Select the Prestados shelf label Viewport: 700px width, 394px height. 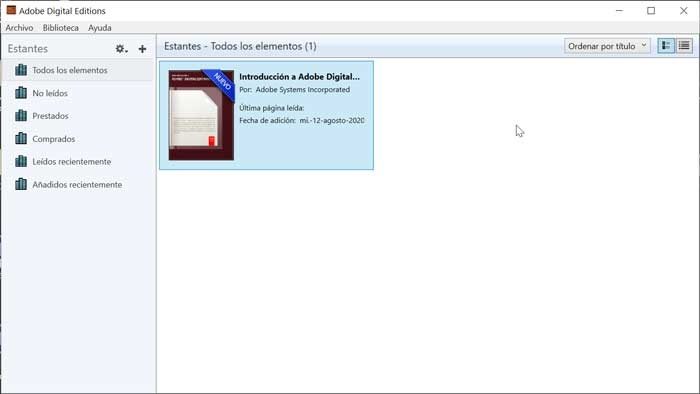coord(50,116)
